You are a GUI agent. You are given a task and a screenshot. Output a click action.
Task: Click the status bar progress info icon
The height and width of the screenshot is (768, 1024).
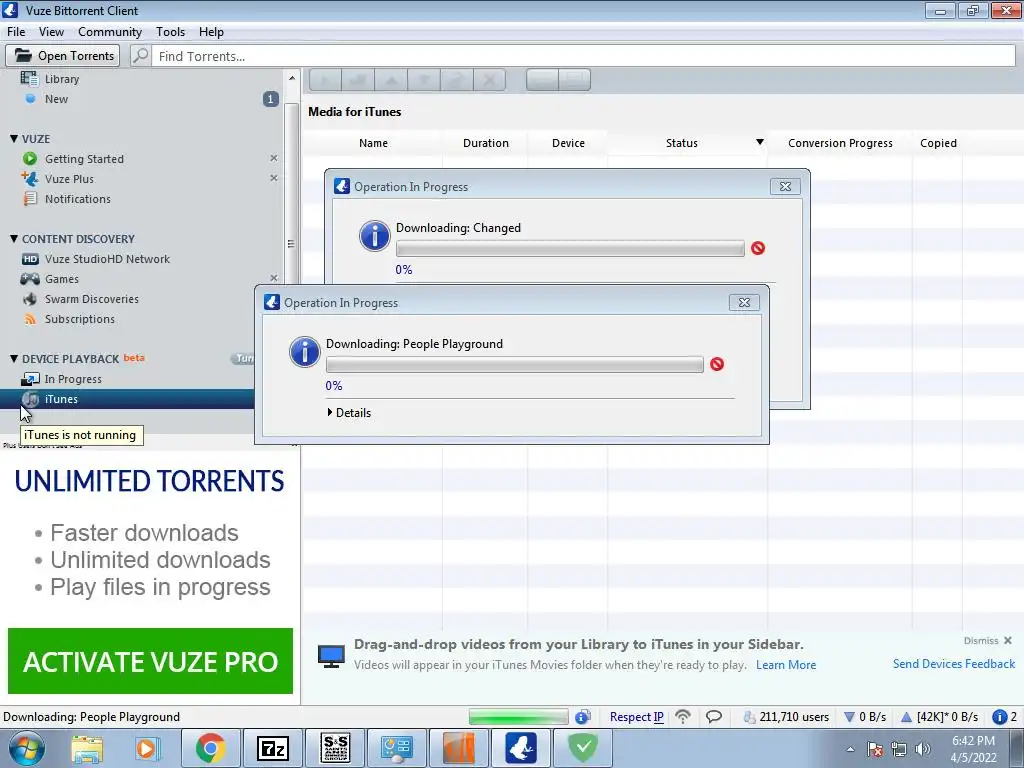coord(583,716)
